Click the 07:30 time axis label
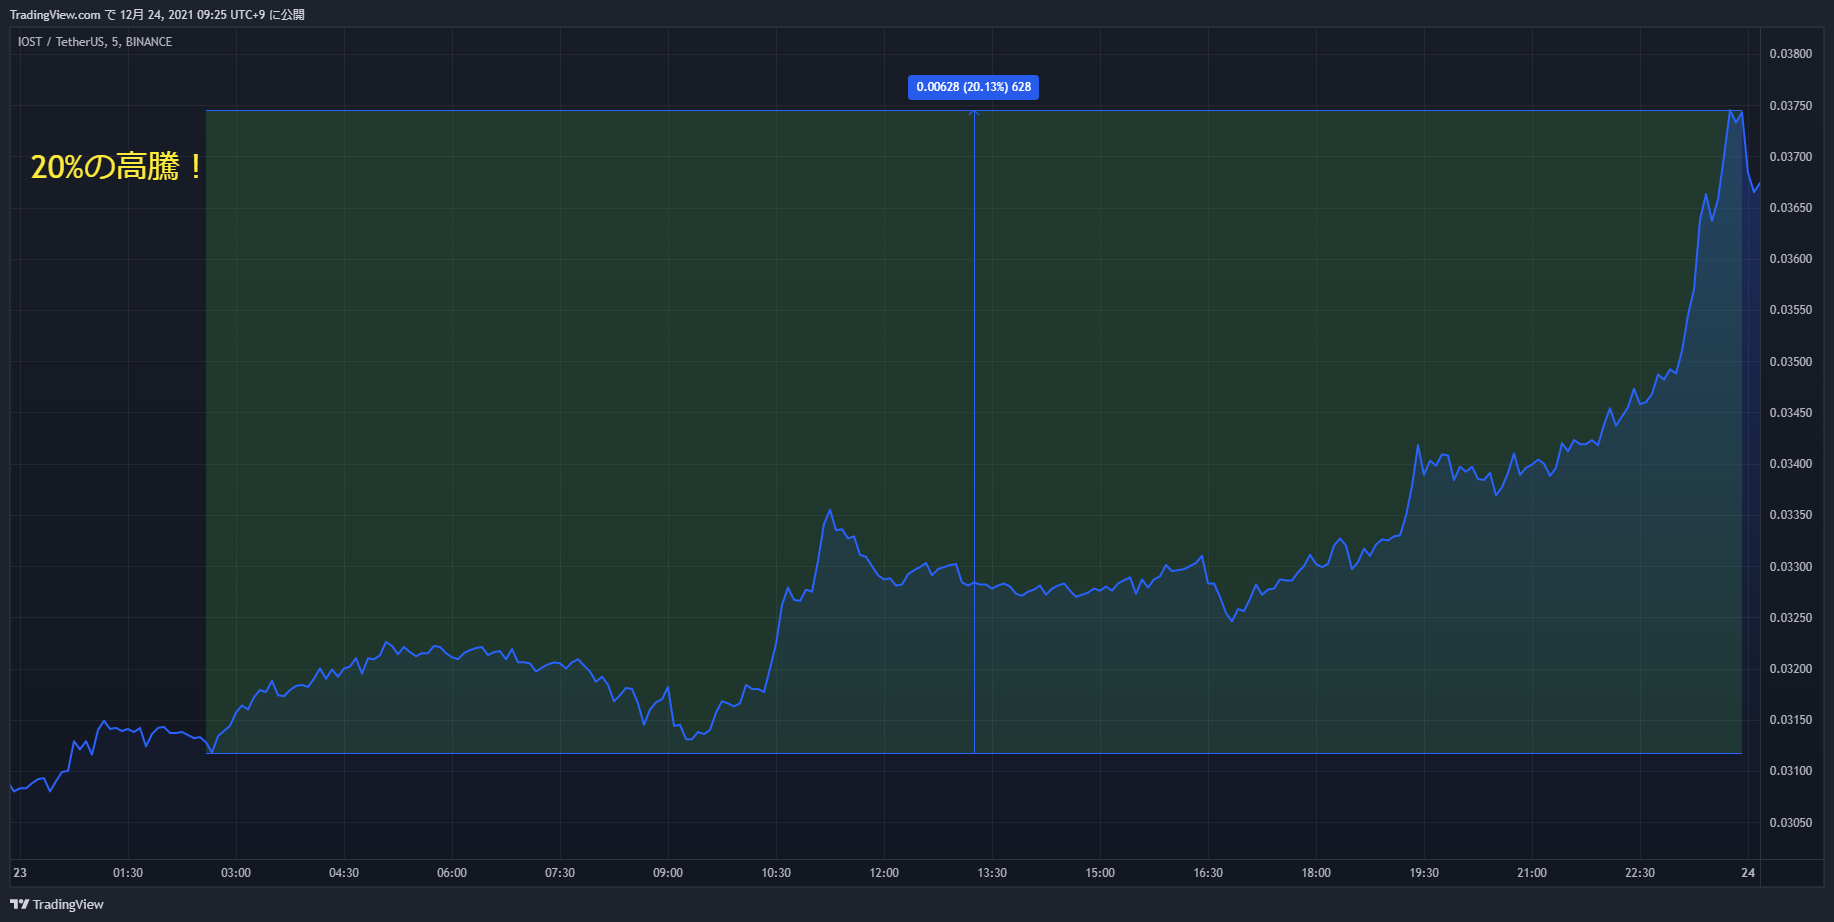Screen dimensions: 1834x922 [x=560, y=873]
